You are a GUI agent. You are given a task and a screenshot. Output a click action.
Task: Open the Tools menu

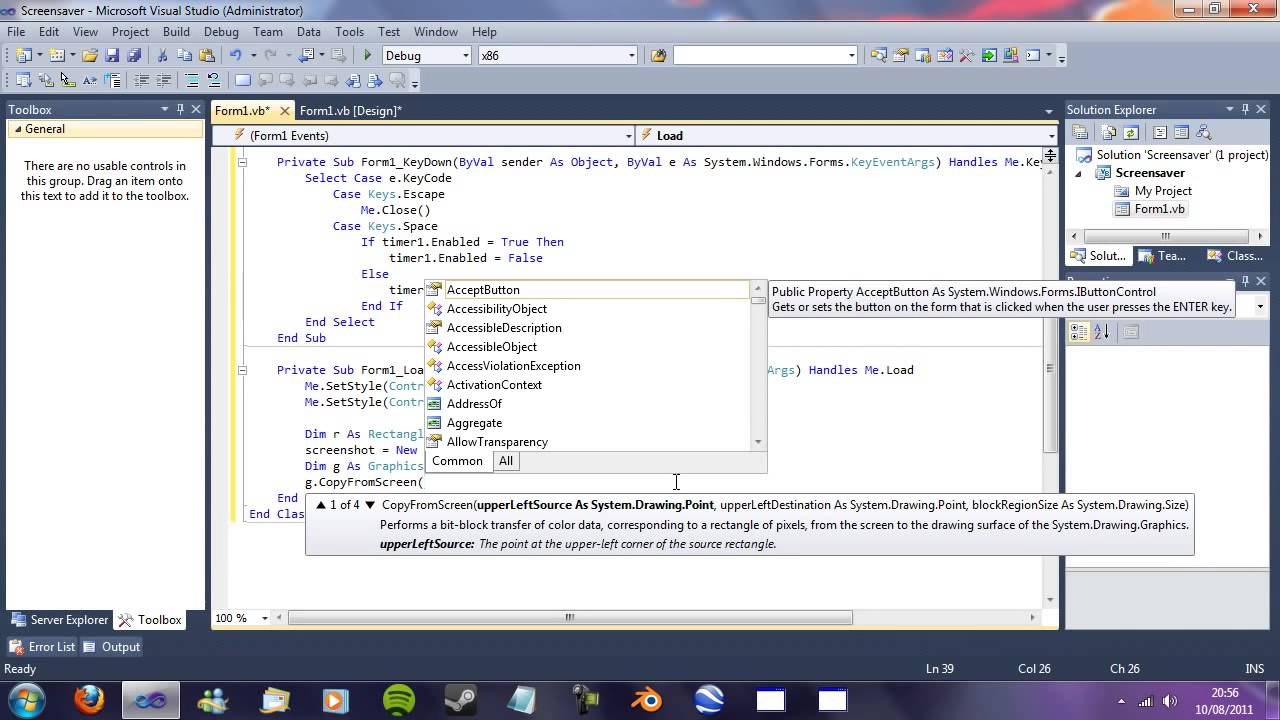coord(349,32)
